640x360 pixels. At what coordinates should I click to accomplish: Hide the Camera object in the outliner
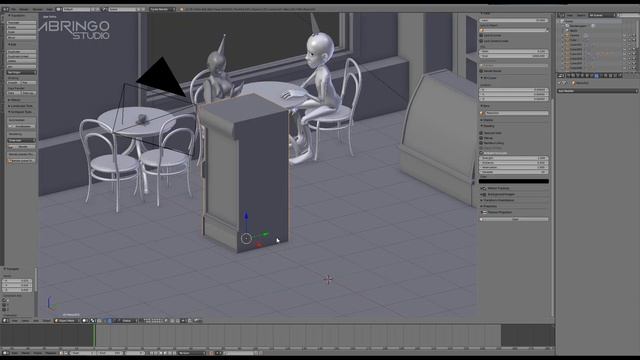[x=624, y=35]
